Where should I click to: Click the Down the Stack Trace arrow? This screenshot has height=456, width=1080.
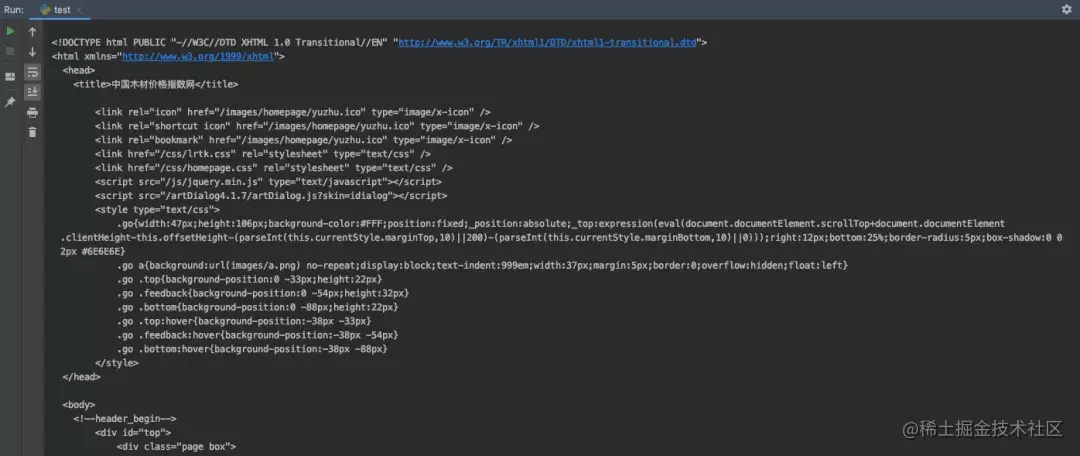[x=32, y=52]
